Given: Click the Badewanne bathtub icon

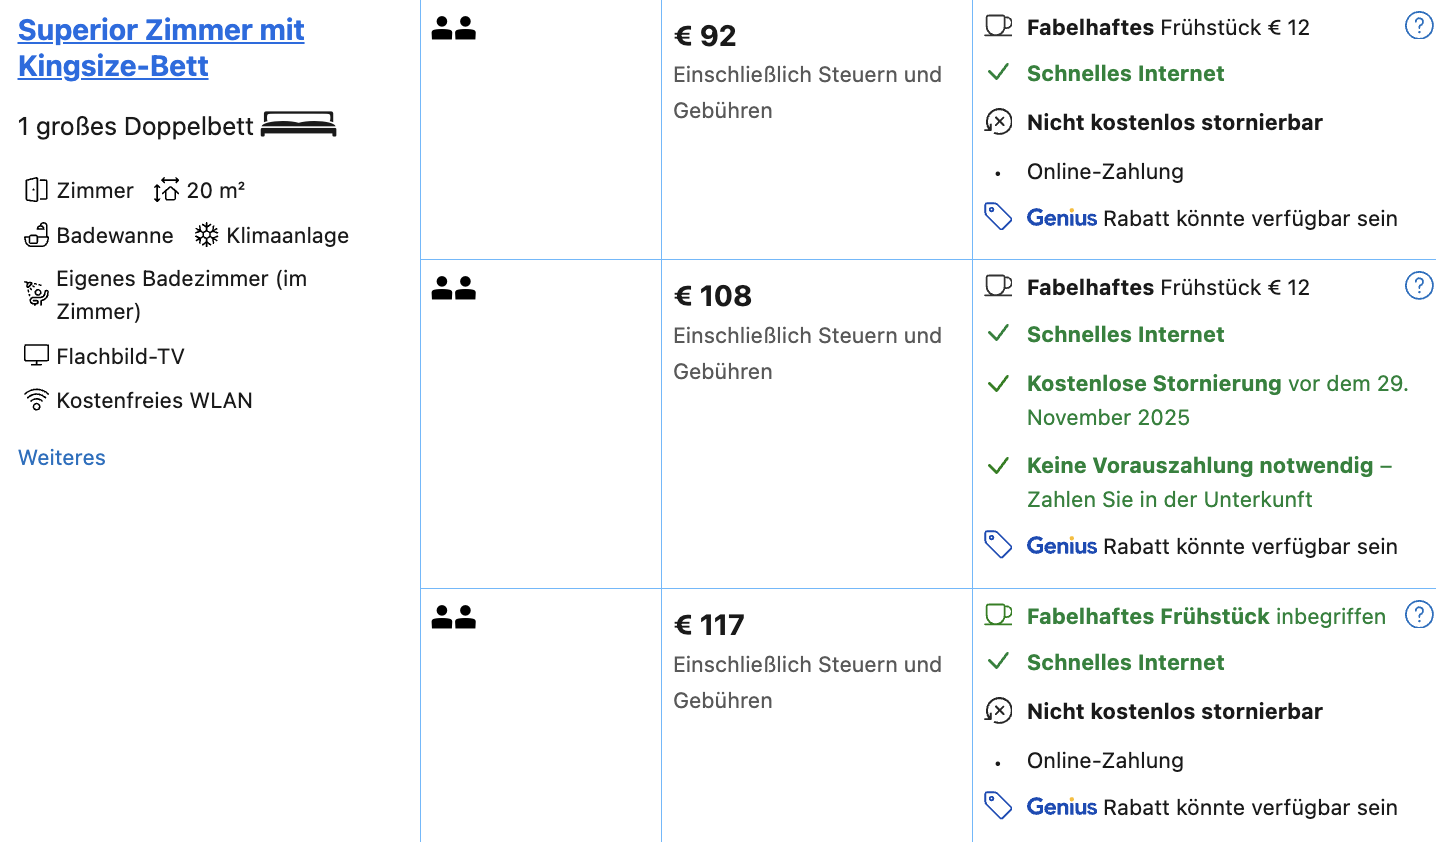Looking at the screenshot, I should coord(37,235).
